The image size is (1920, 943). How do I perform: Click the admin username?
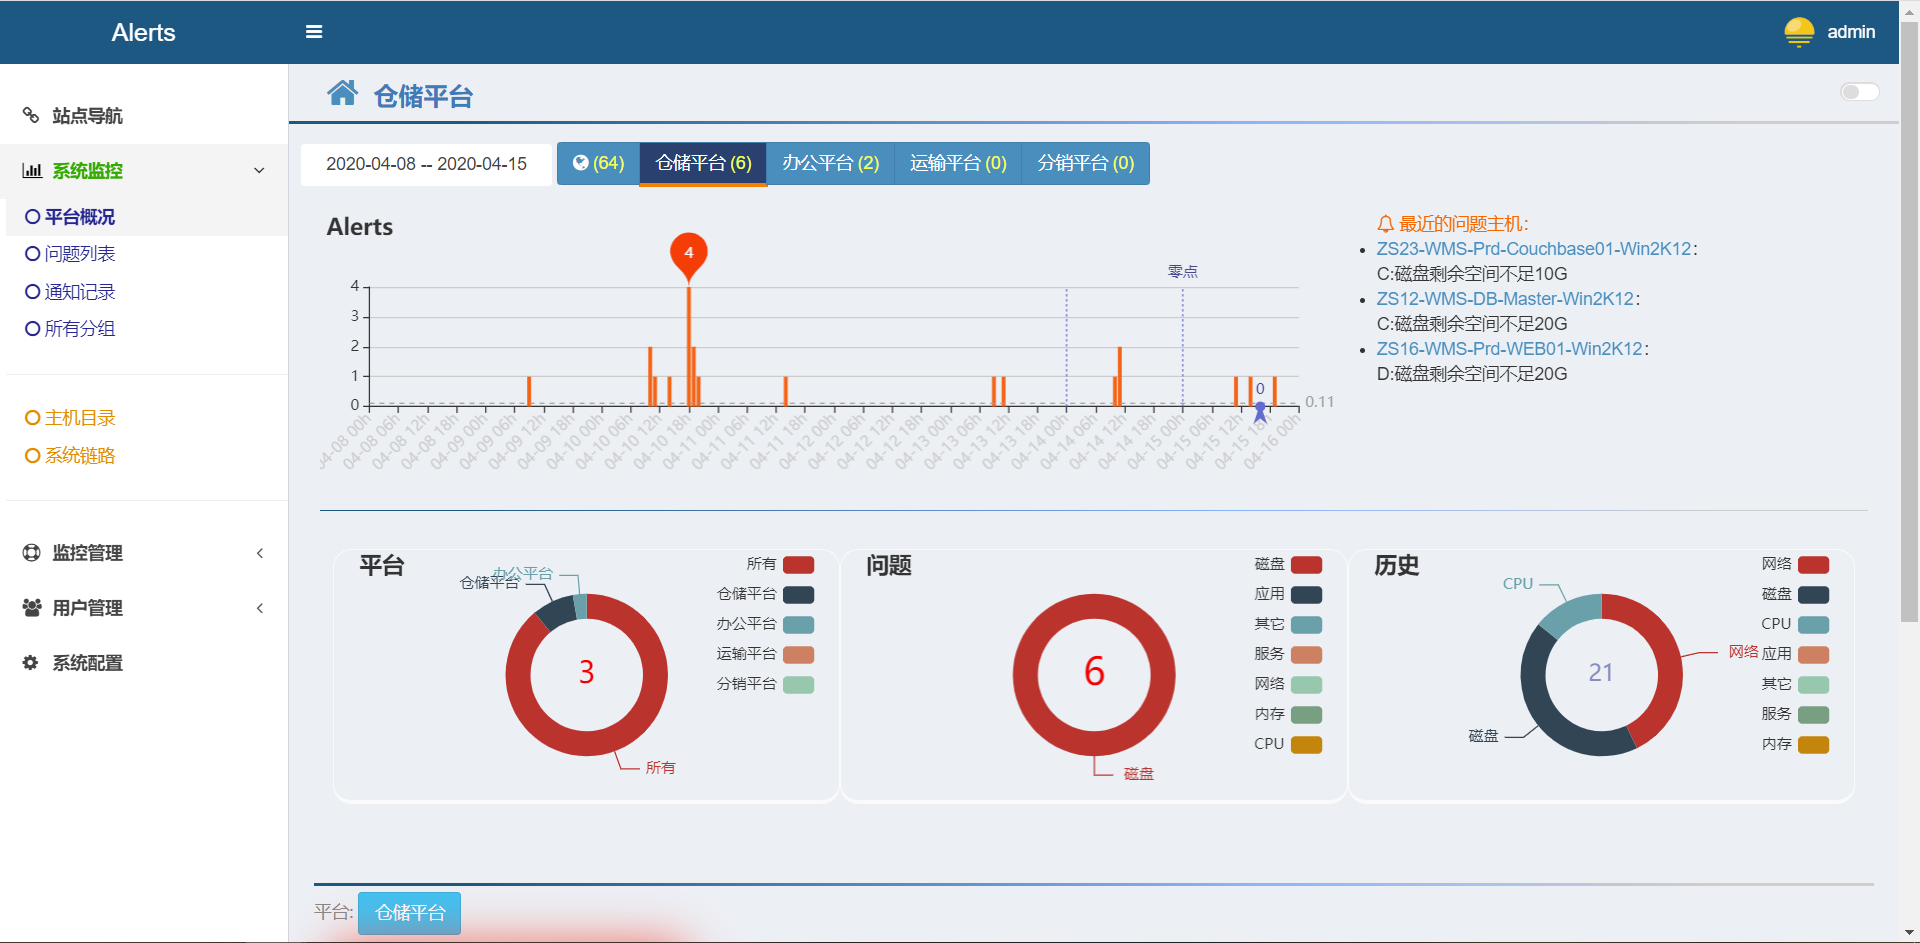click(1851, 32)
